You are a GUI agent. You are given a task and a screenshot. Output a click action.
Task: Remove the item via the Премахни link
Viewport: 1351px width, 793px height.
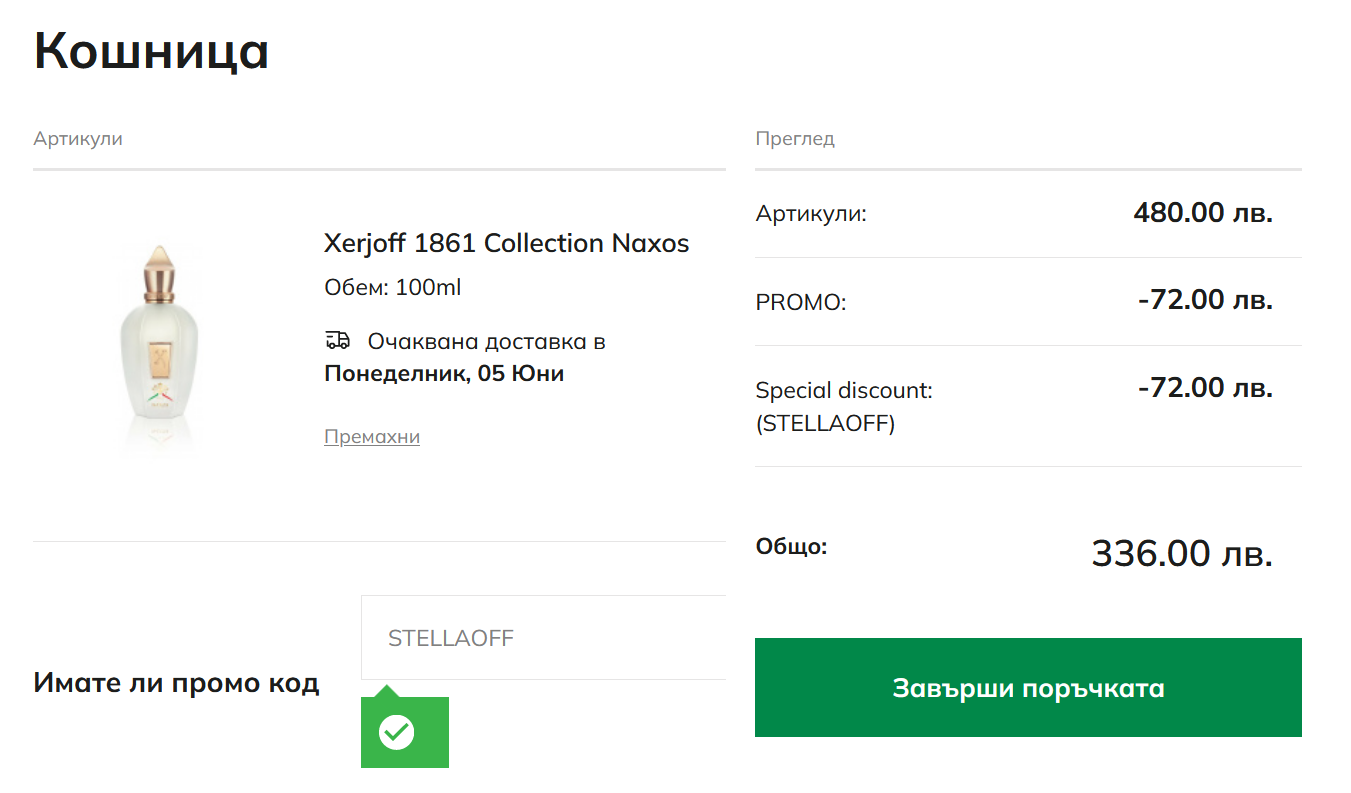371,437
